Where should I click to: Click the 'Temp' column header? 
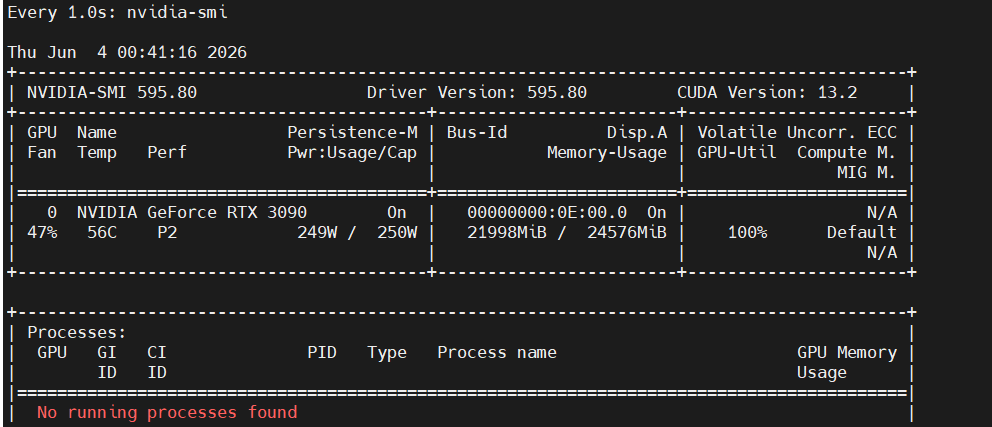(x=97, y=152)
